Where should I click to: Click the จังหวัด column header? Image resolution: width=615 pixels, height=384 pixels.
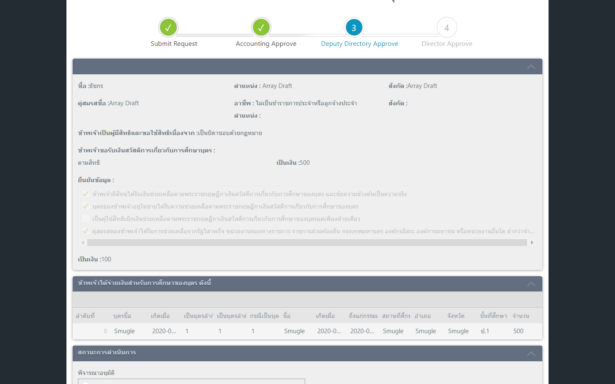pos(456,316)
